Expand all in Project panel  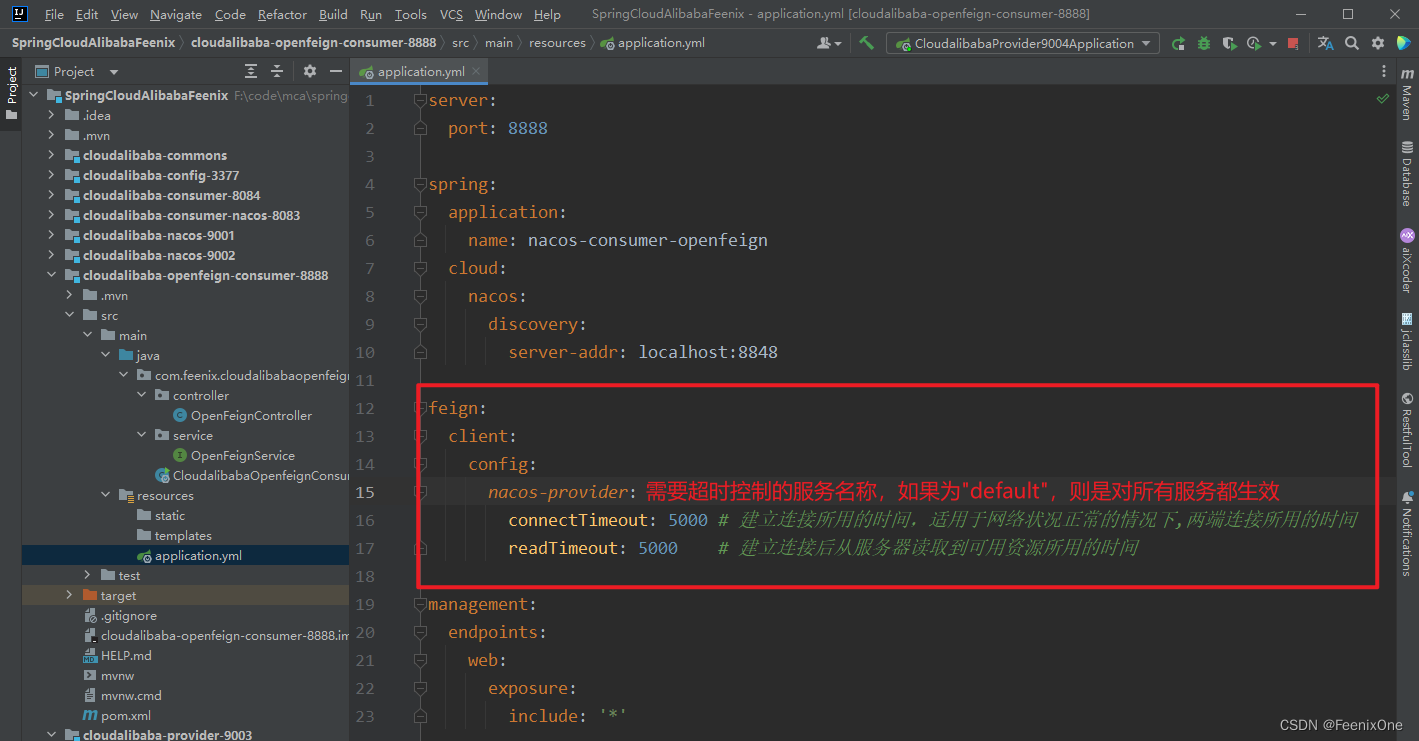tap(251, 71)
